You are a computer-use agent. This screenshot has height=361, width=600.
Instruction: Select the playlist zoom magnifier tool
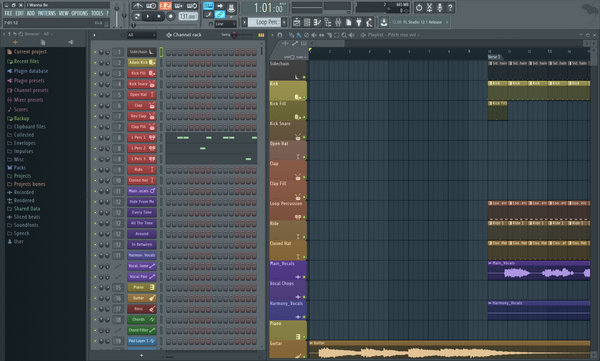click(344, 35)
